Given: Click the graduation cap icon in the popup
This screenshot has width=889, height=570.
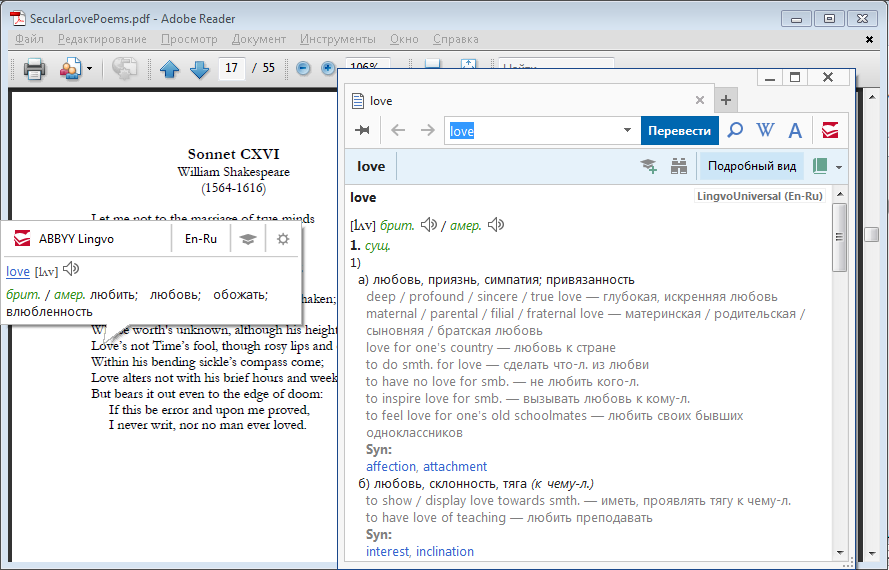Looking at the screenshot, I should click(x=247, y=239).
